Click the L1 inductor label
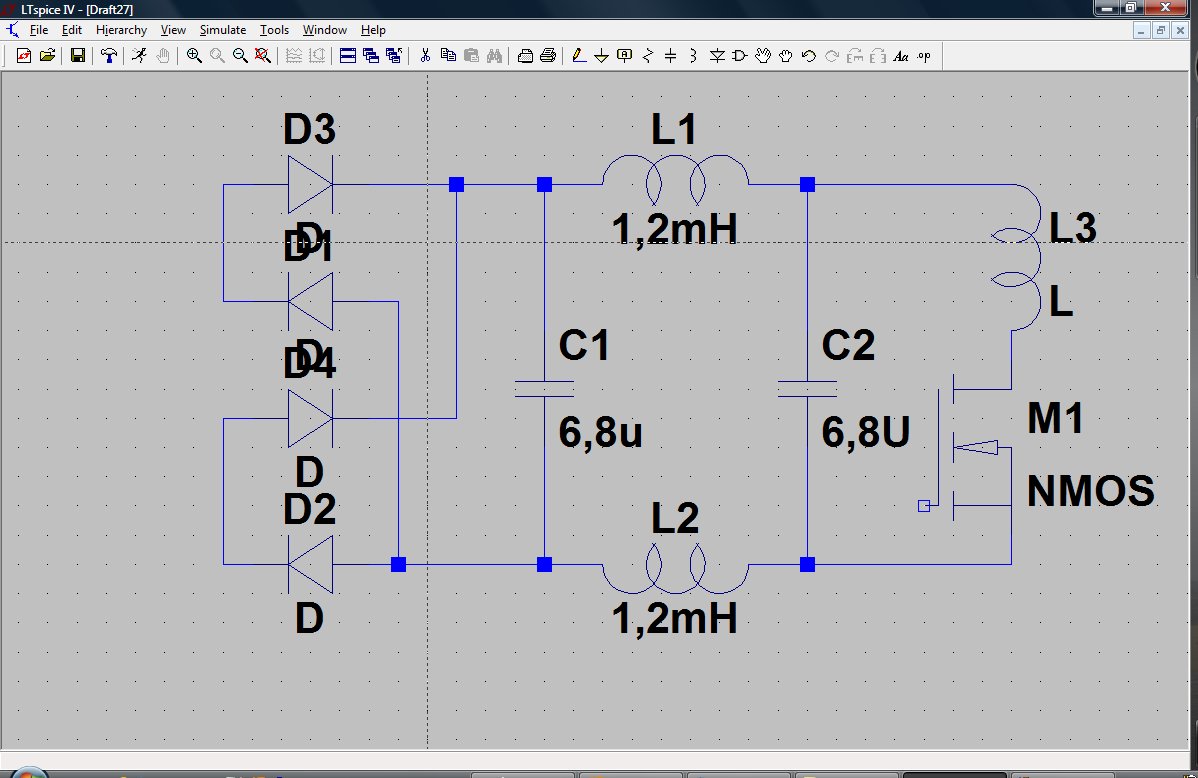This screenshot has width=1198, height=778. click(674, 129)
